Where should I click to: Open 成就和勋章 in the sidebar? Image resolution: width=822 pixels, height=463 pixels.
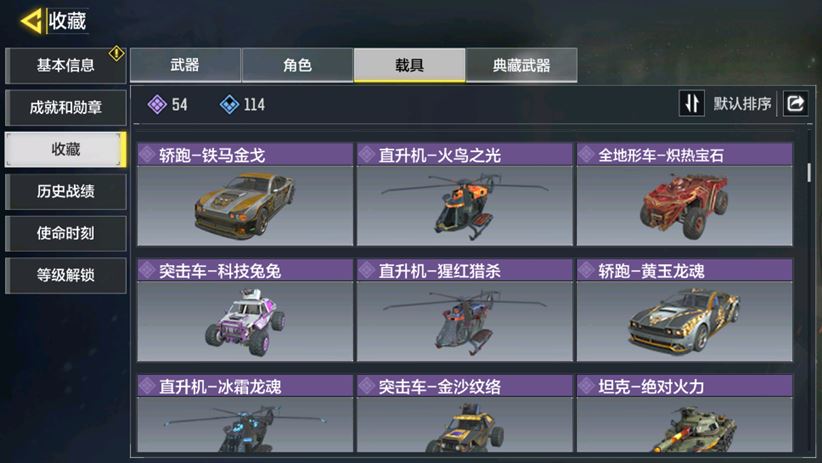pos(66,107)
